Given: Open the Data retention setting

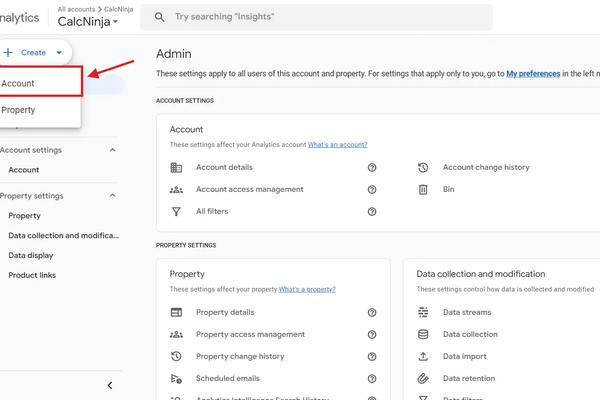Looking at the screenshot, I should point(469,379).
